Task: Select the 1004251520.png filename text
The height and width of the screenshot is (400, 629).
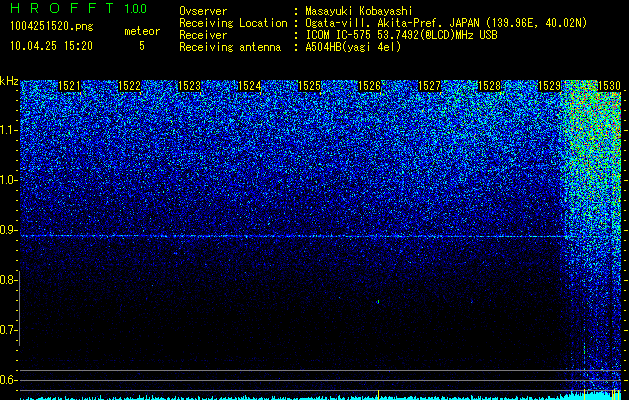Action: tap(52, 27)
